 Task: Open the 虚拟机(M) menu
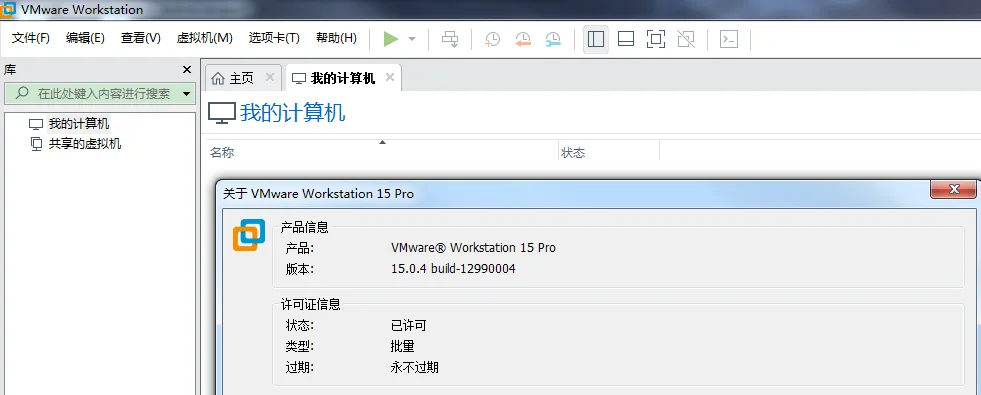point(205,38)
